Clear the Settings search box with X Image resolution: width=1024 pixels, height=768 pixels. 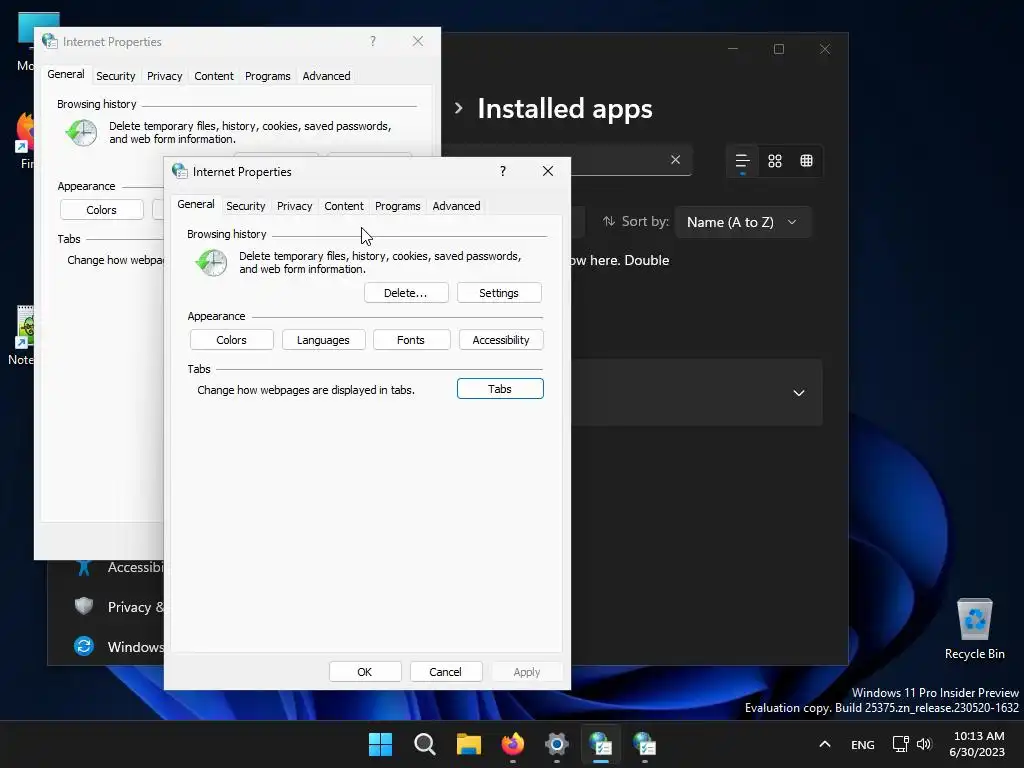(675, 159)
